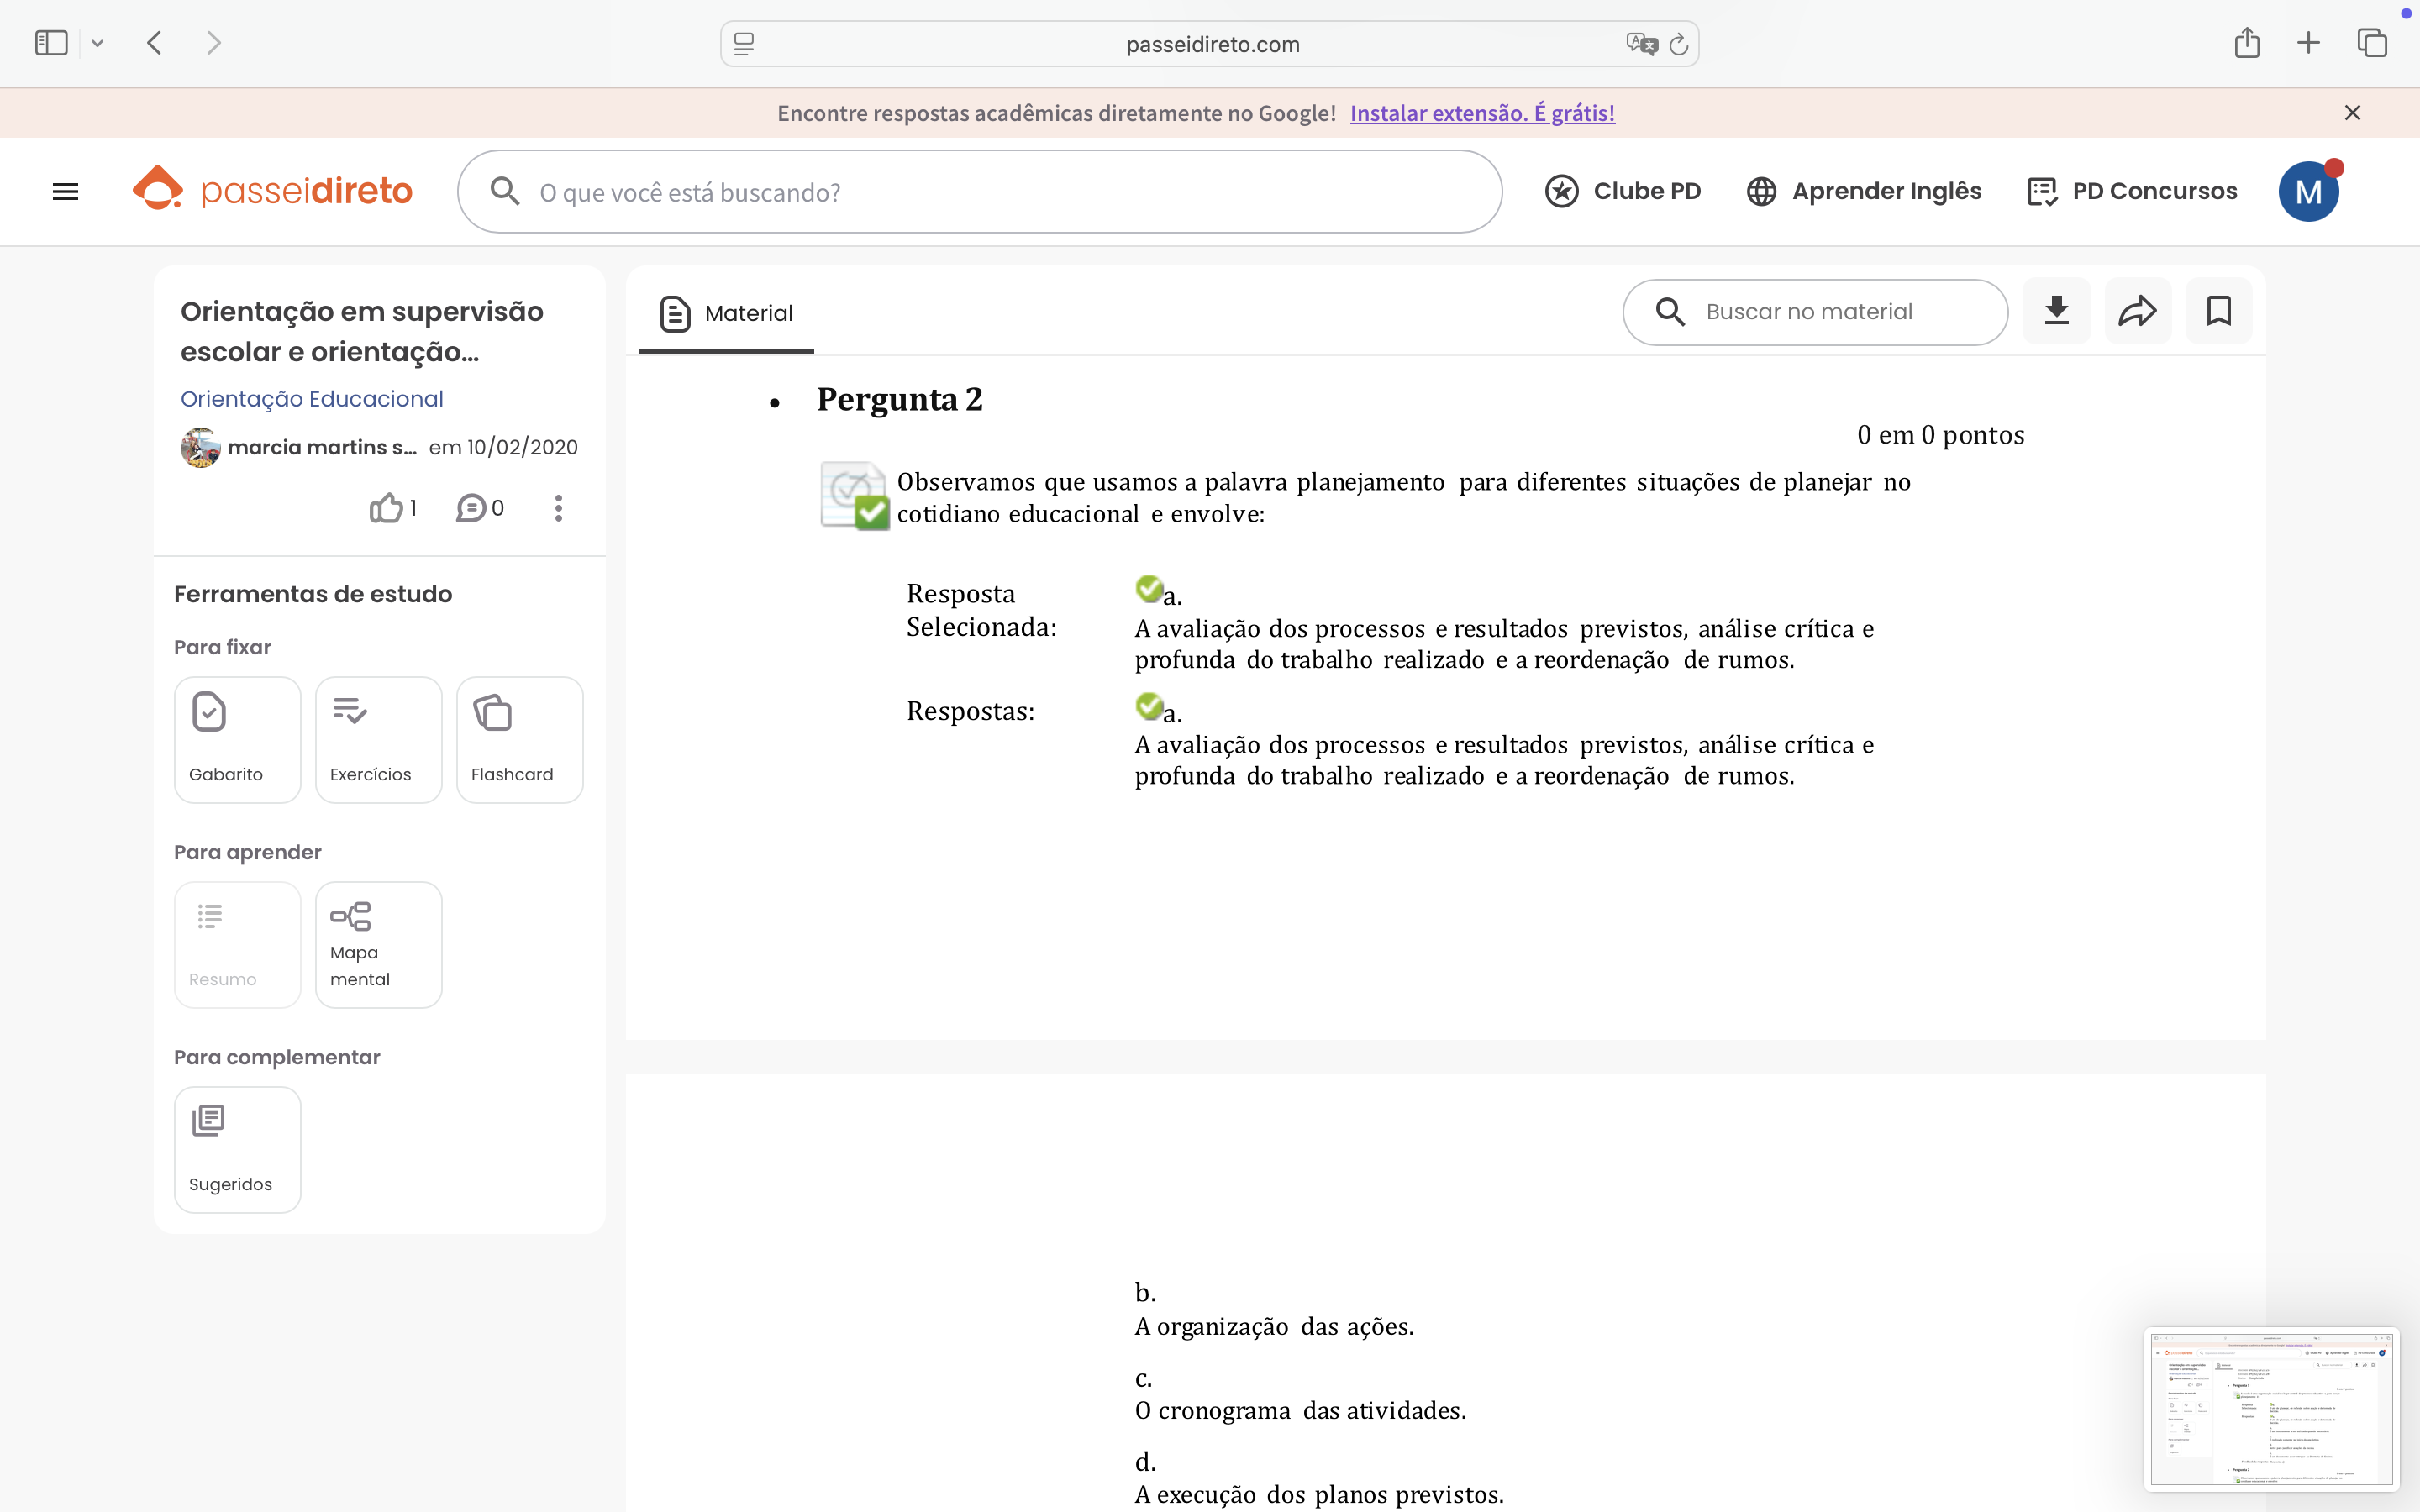Select the Material tab
The image size is (2420, 1512).
[726, 313]
